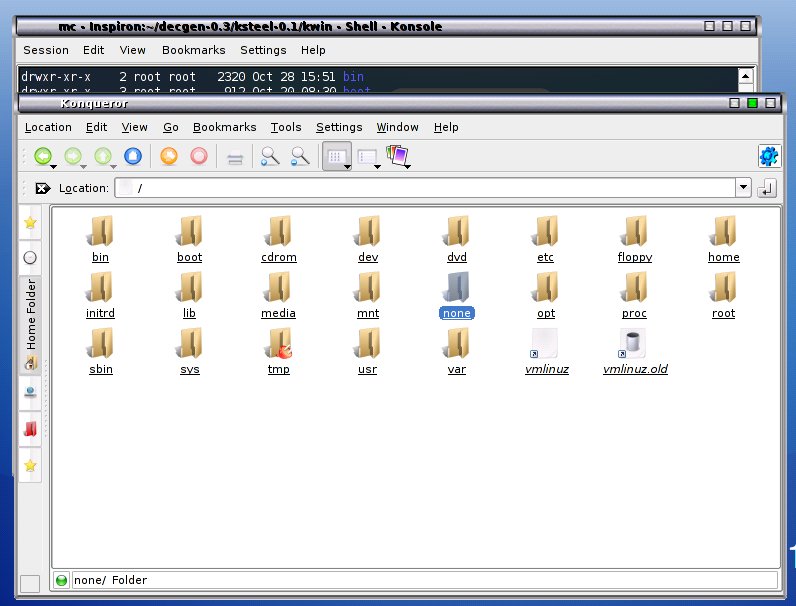796x606 pixels.
Task: Click the Zoom Out magnifier icon
Action: click(x=300, y=156)
